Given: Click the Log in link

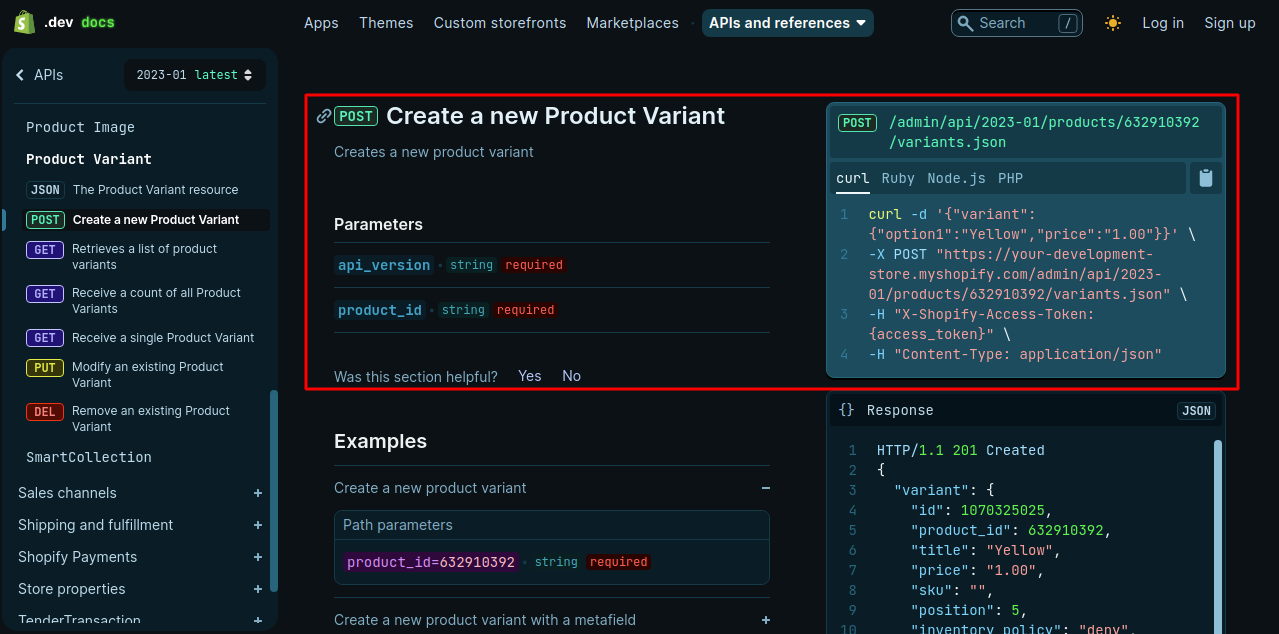Looking at the screenshot, I should [x=1163, y=23].
